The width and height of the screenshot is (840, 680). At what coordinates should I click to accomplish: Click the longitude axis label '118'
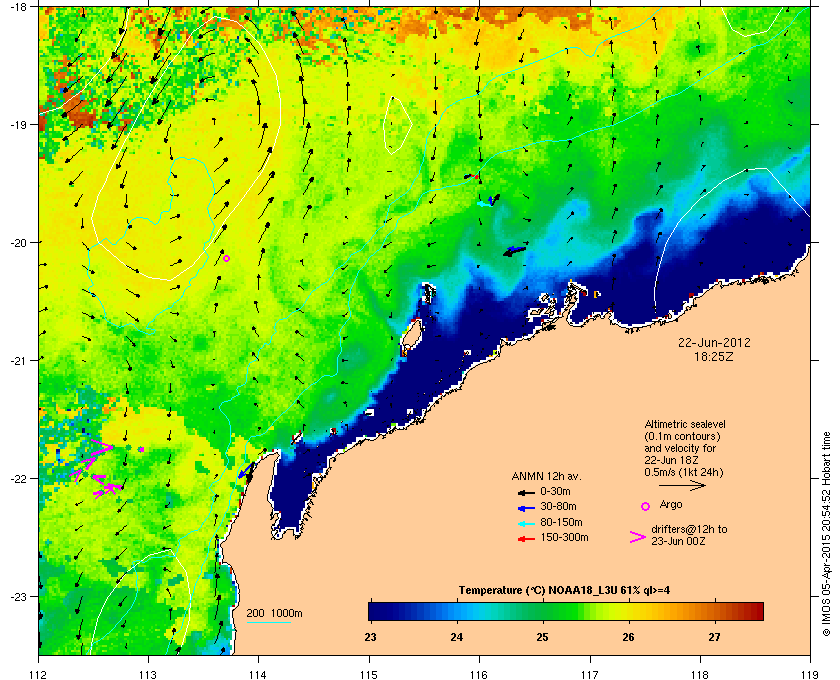pos(700,674)
